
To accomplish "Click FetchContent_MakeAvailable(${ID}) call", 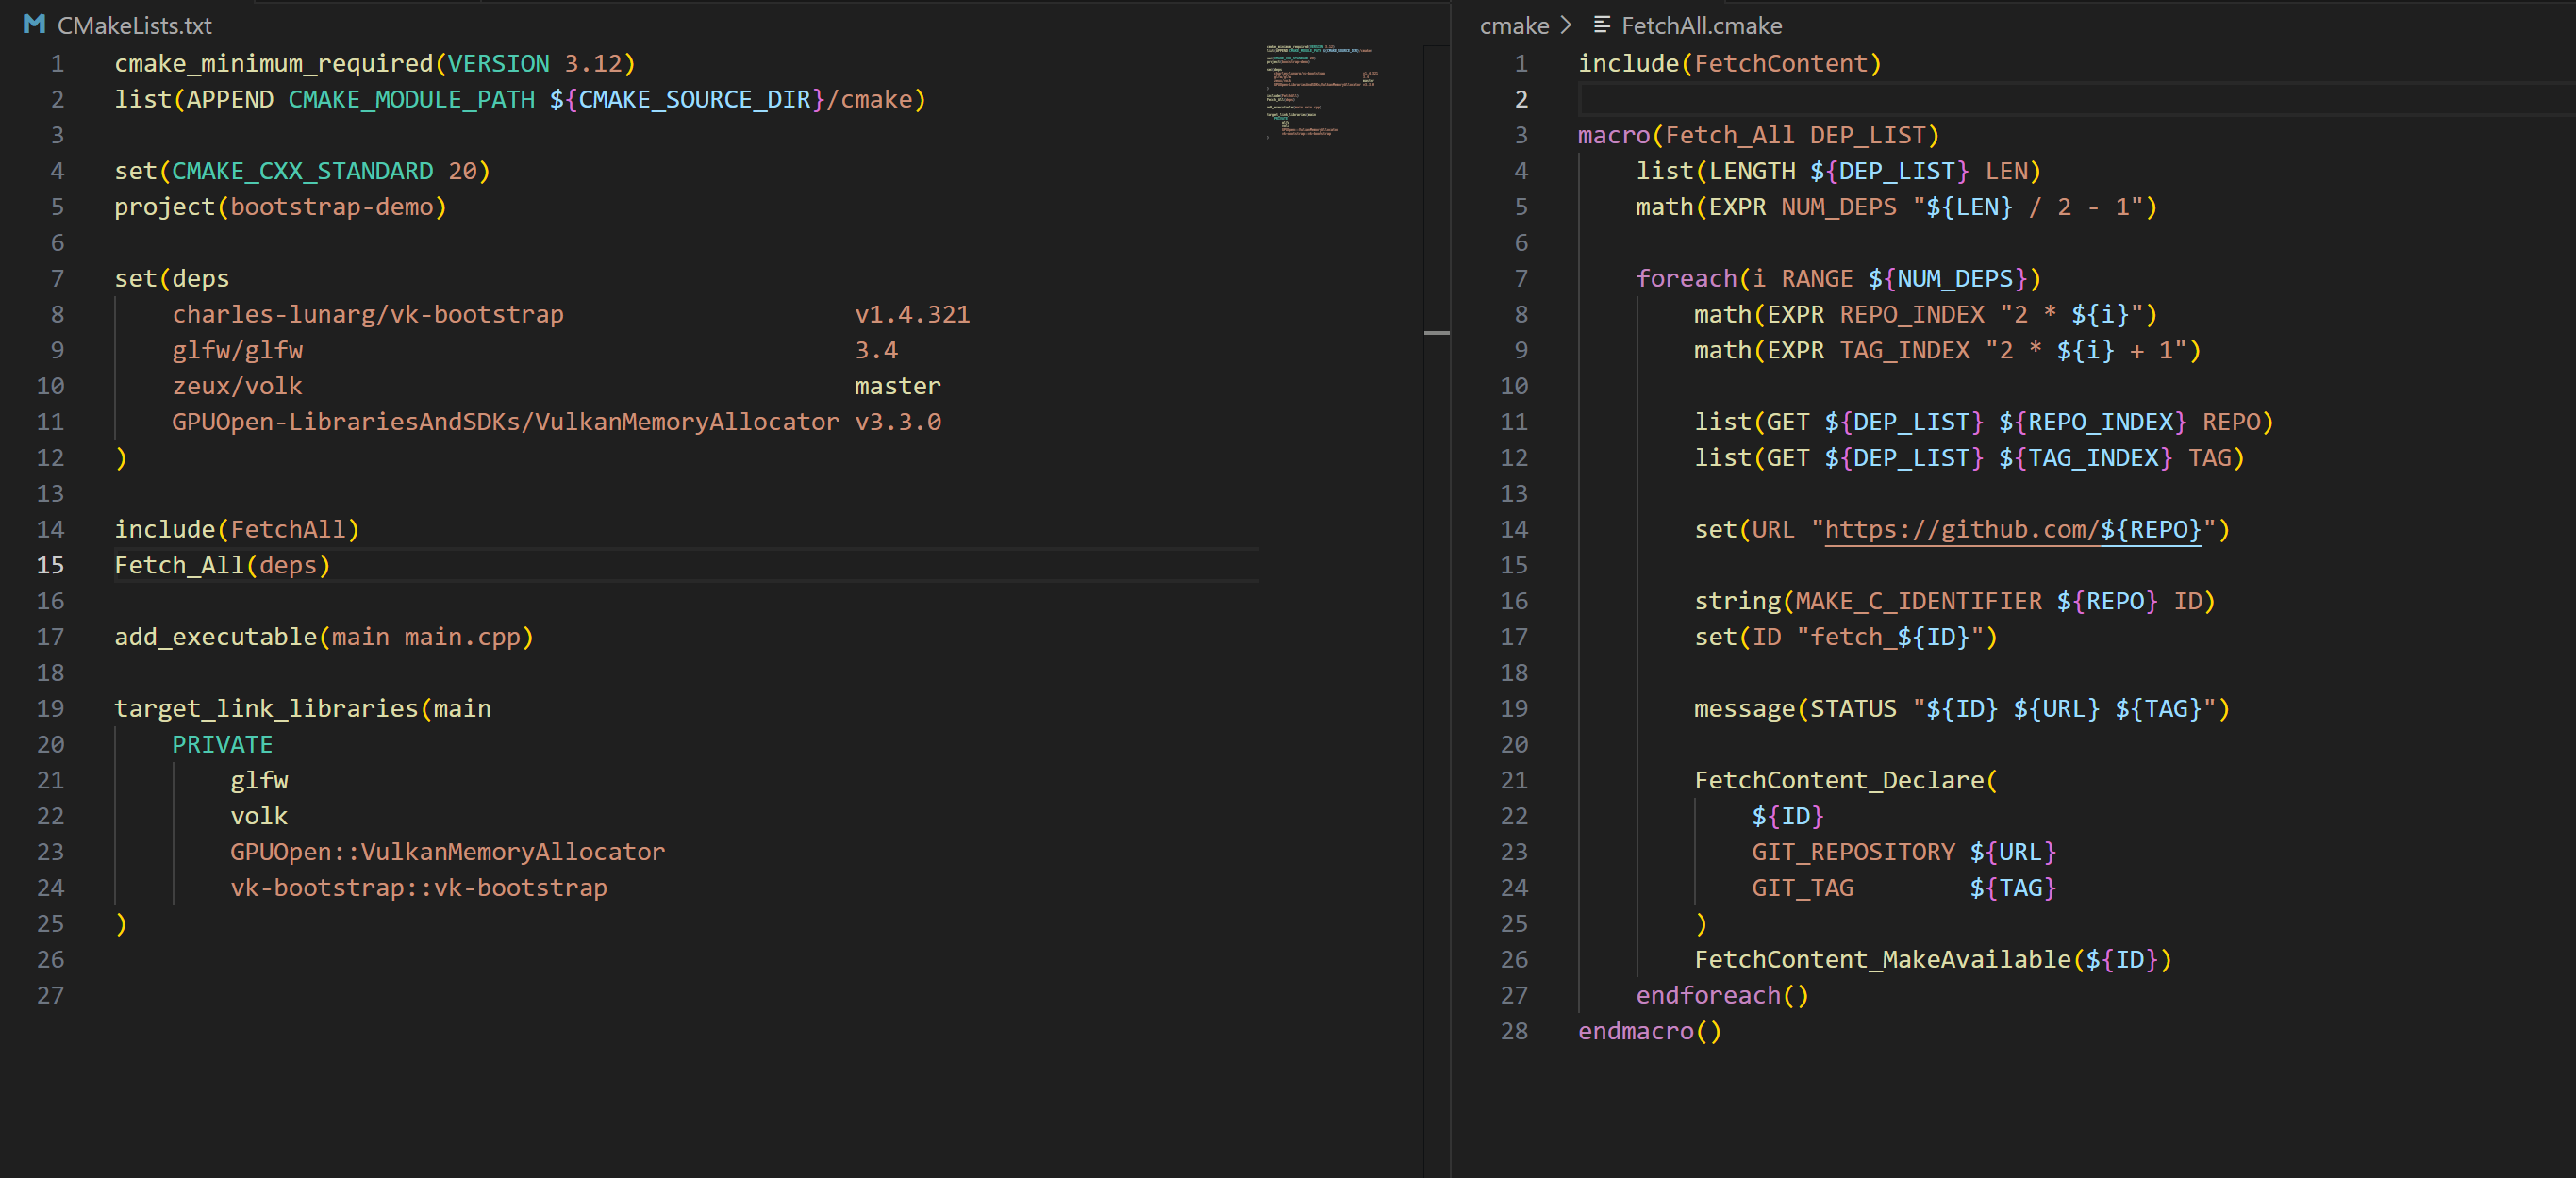I will click(1932, 959).
